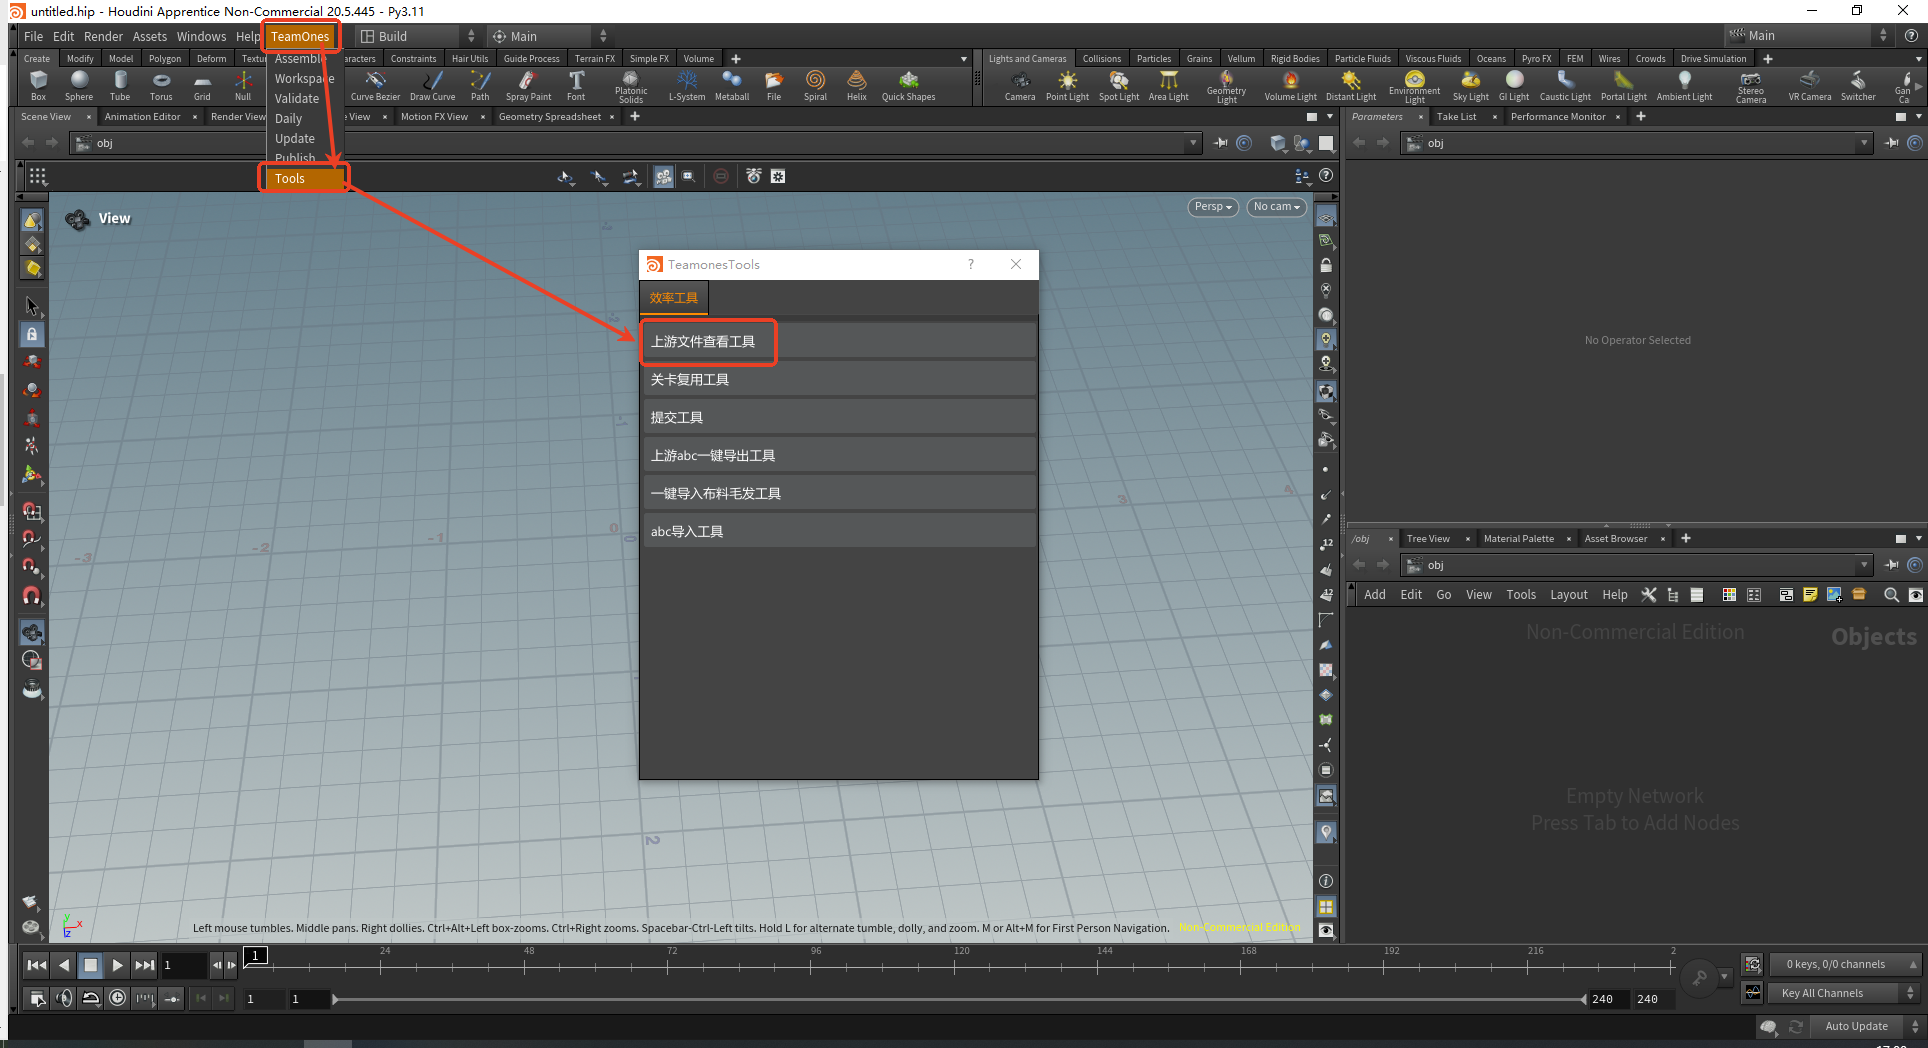Click the Torus shelf tool icon

(x=161, y=84)
